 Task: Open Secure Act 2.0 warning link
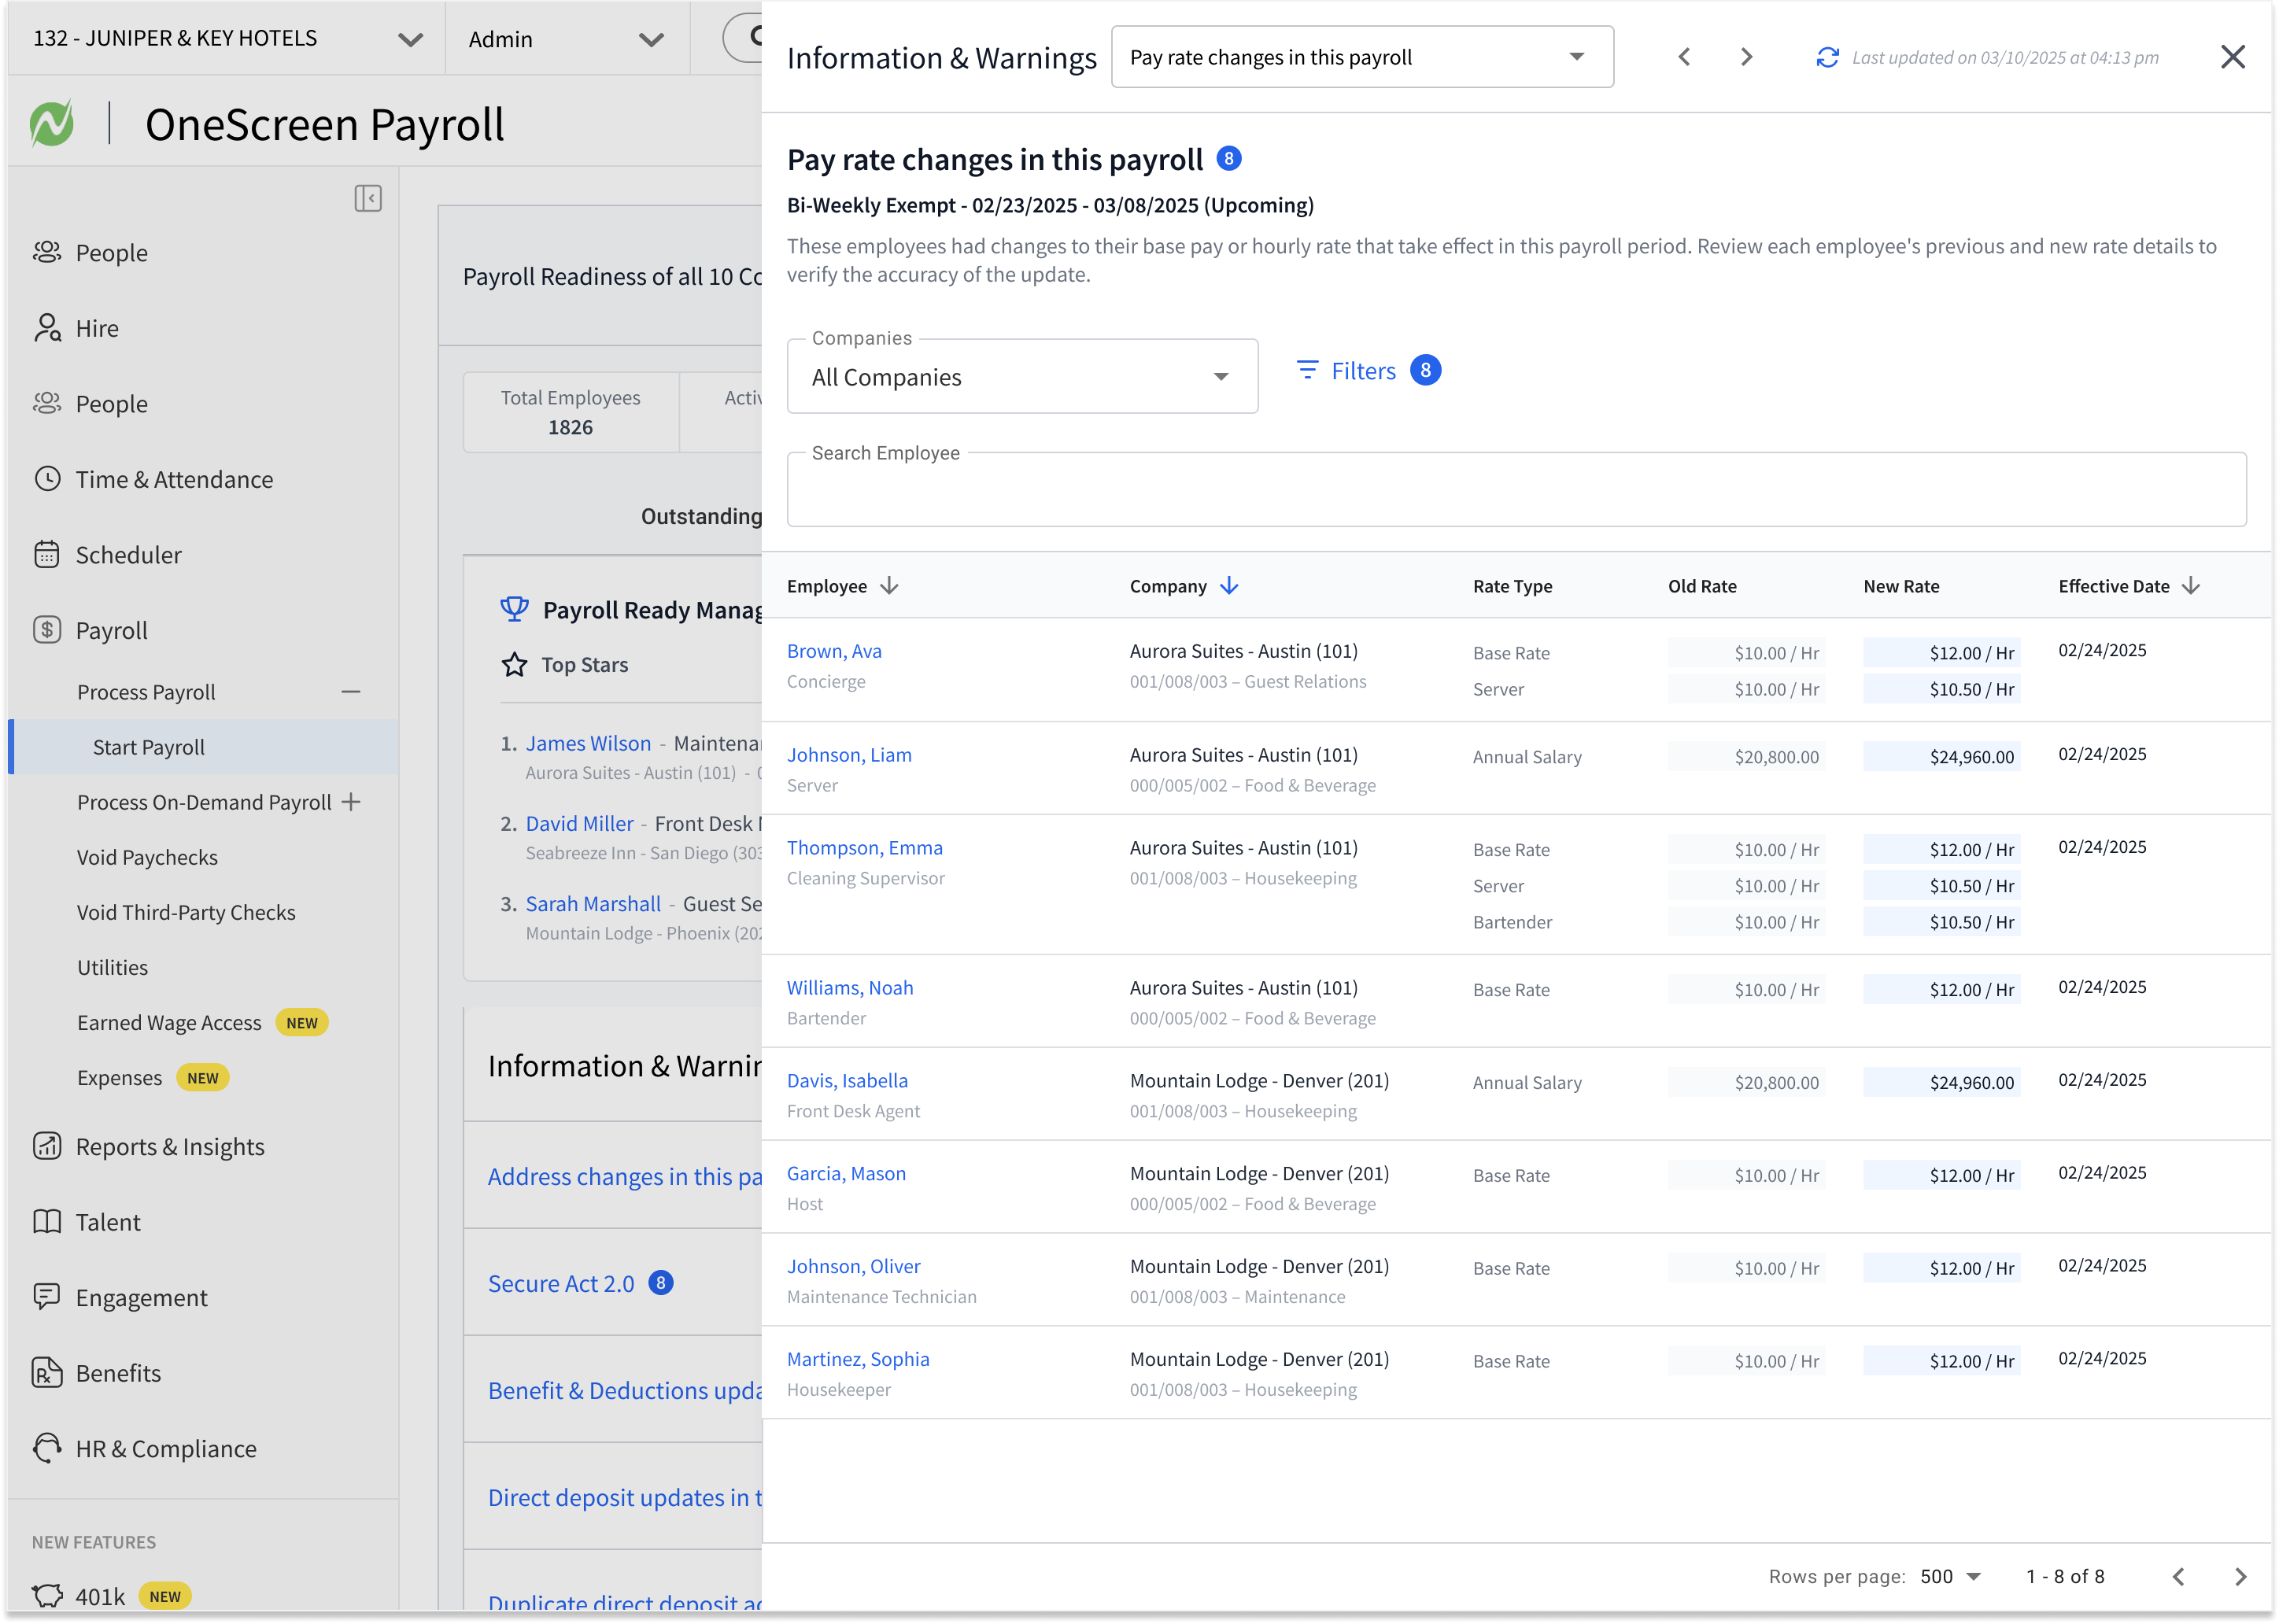561,1283
